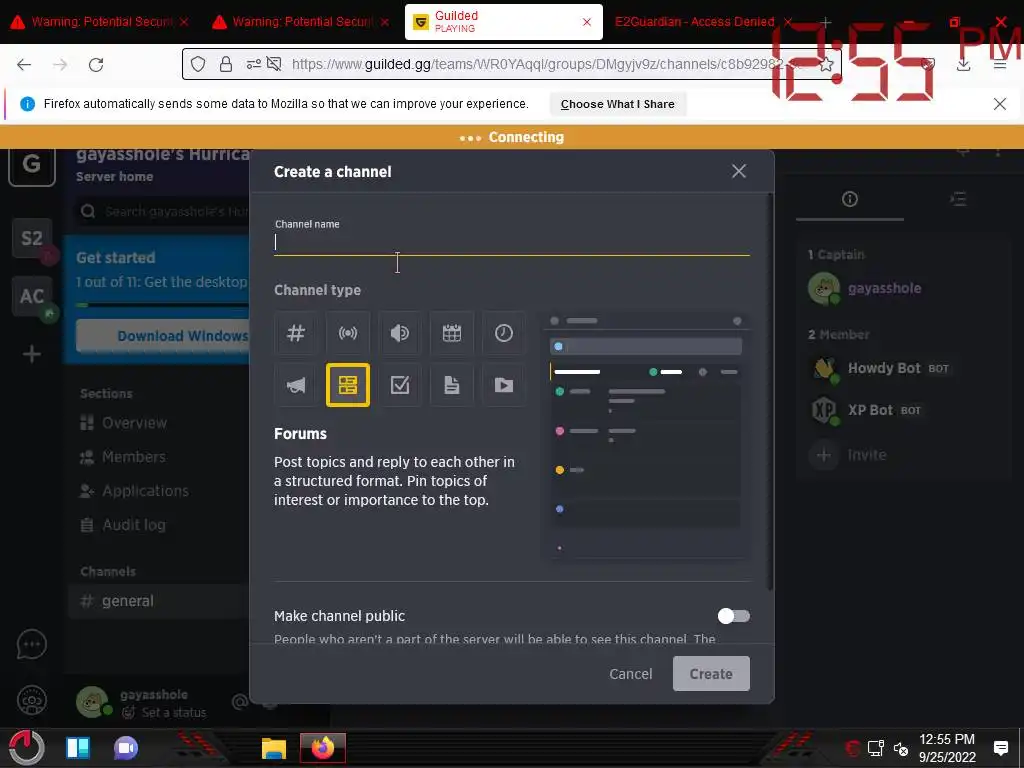Click Choose What I Share button
This screenshot has height=768, width=1024.
[x=617, y=104]
